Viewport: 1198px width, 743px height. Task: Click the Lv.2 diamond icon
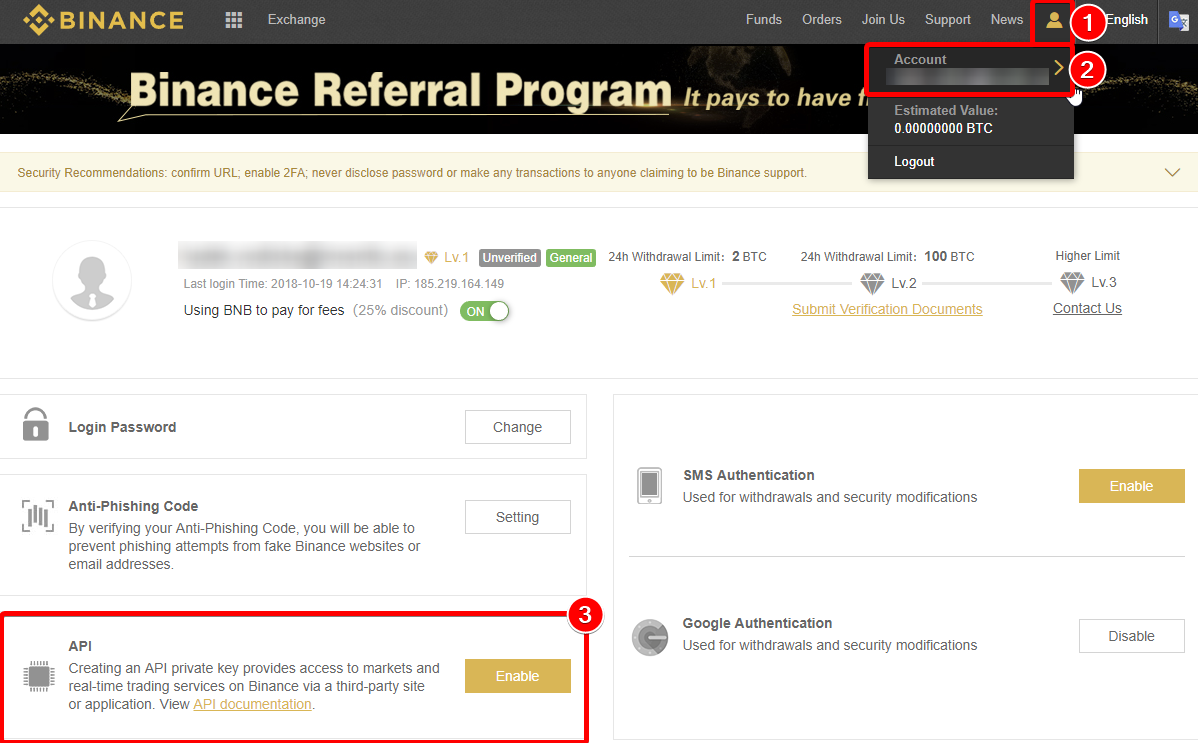pyautogui.click(x=873, y=284)
